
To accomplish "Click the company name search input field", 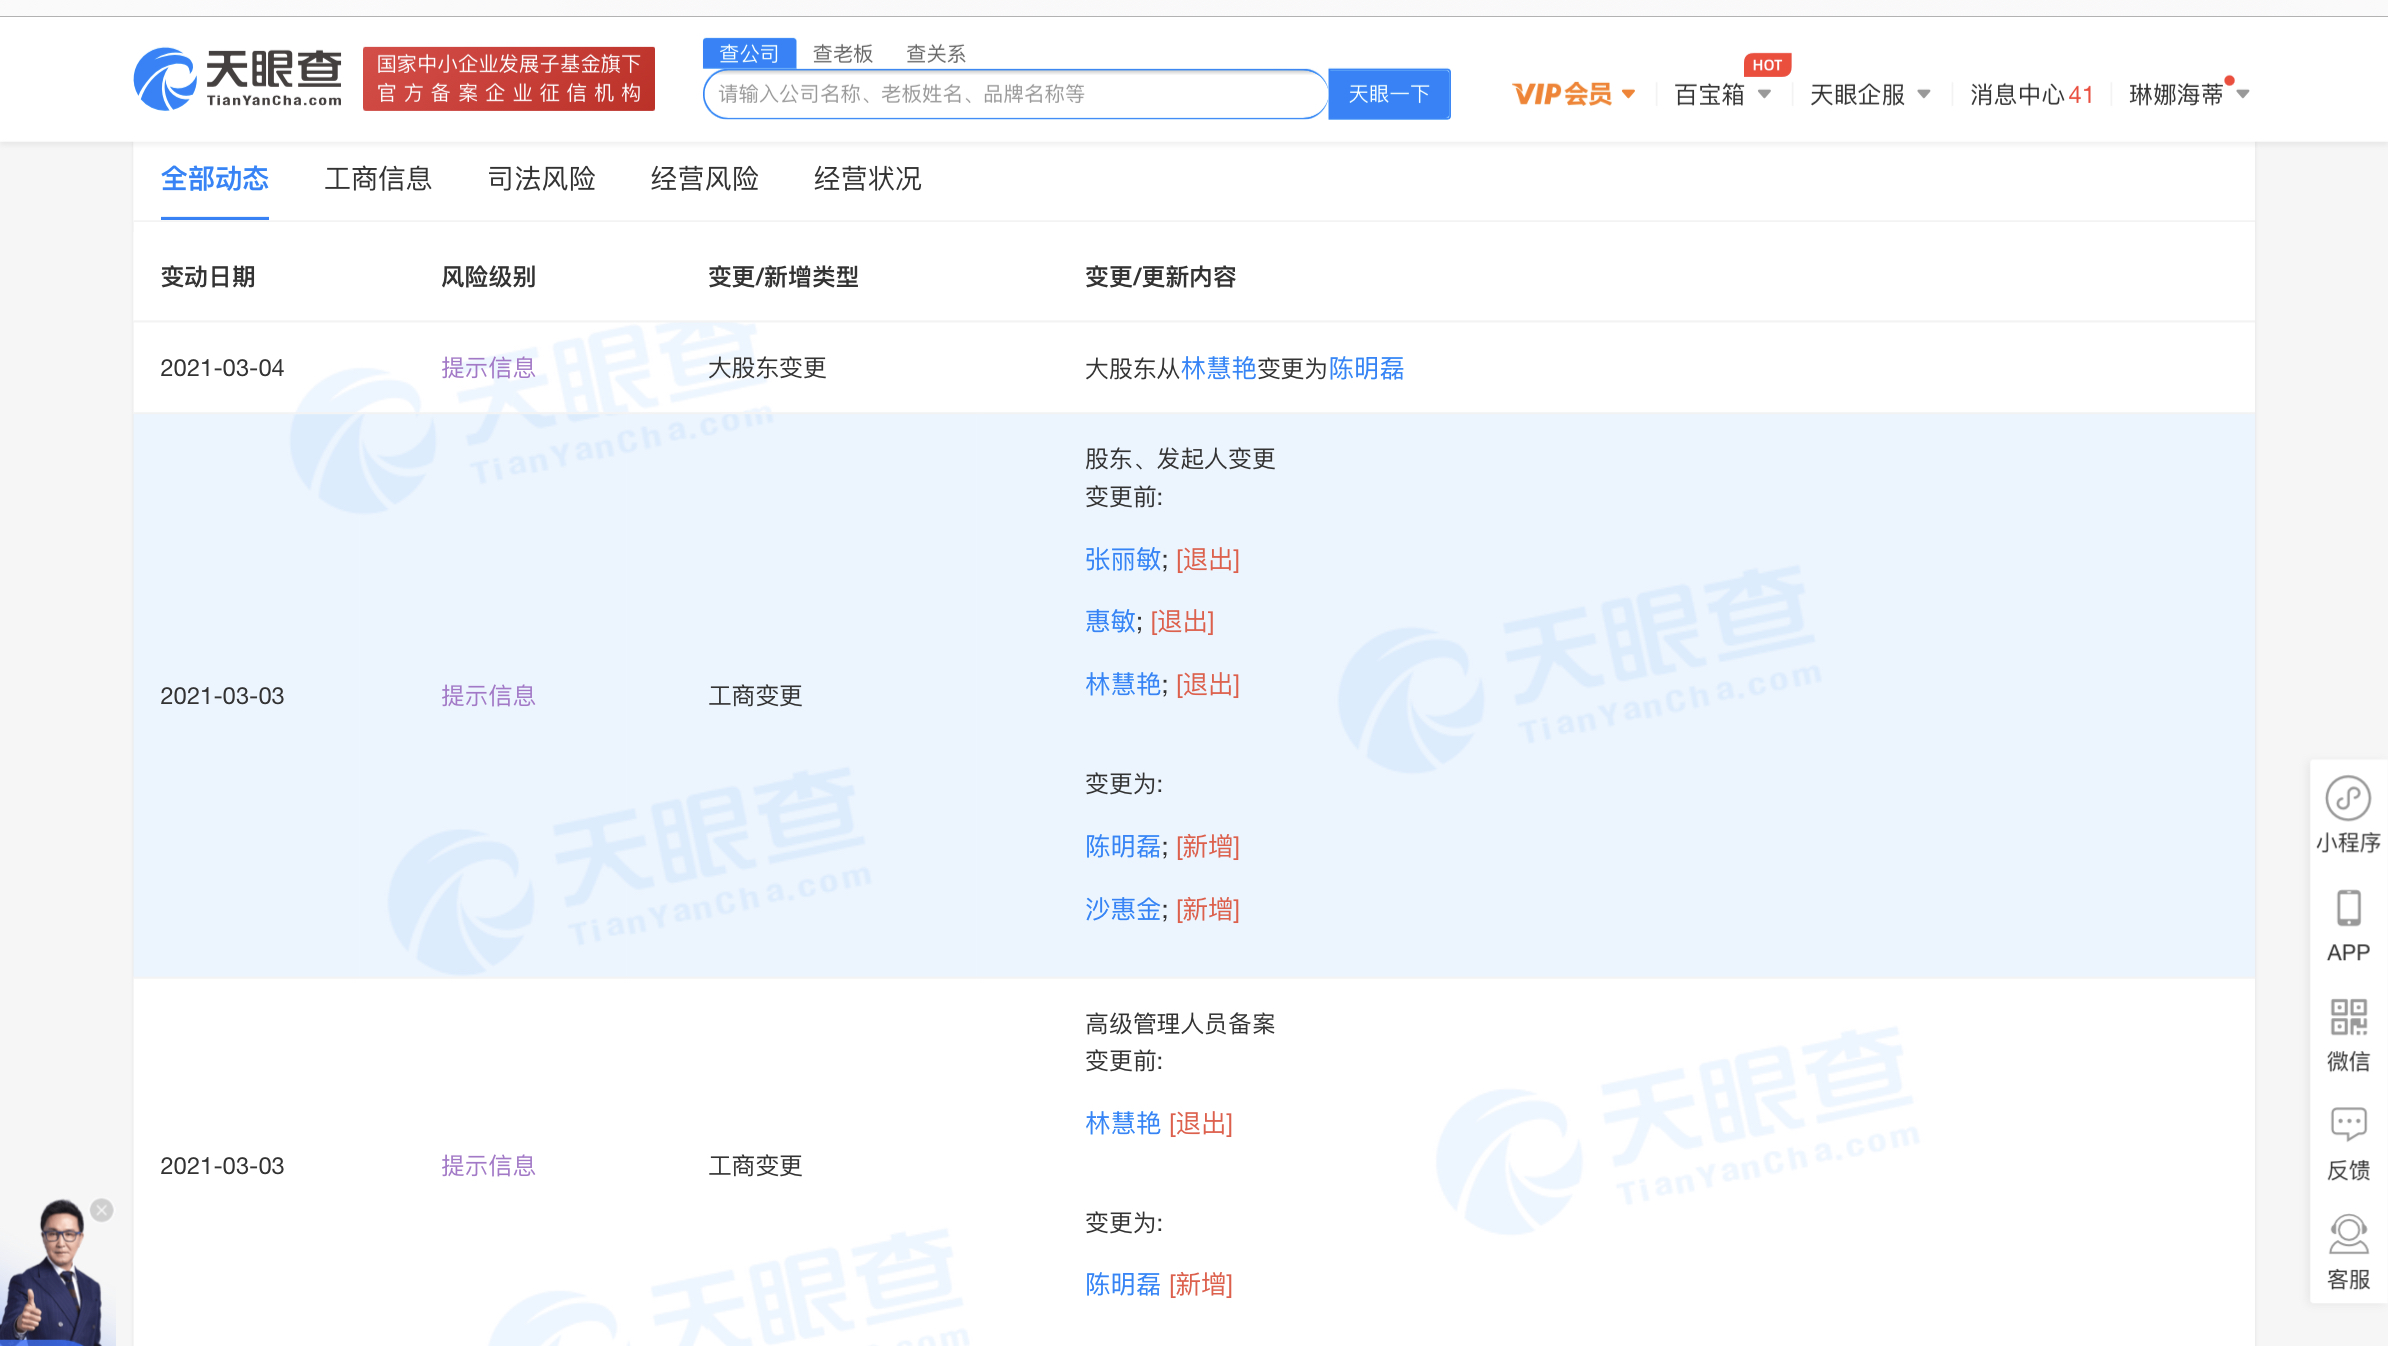I will [1015, 94].
